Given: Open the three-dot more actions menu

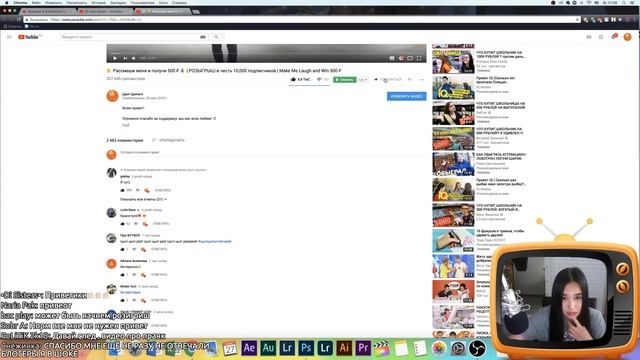Looking at the screenshot, I should (x=421, y=80).
